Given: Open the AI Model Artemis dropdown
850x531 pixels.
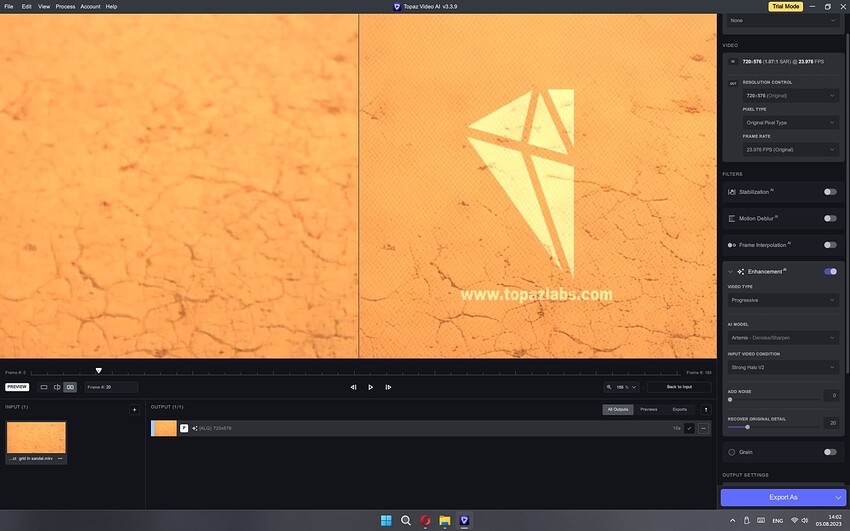Looking at the screenshot, I should (x=783, y=338).
